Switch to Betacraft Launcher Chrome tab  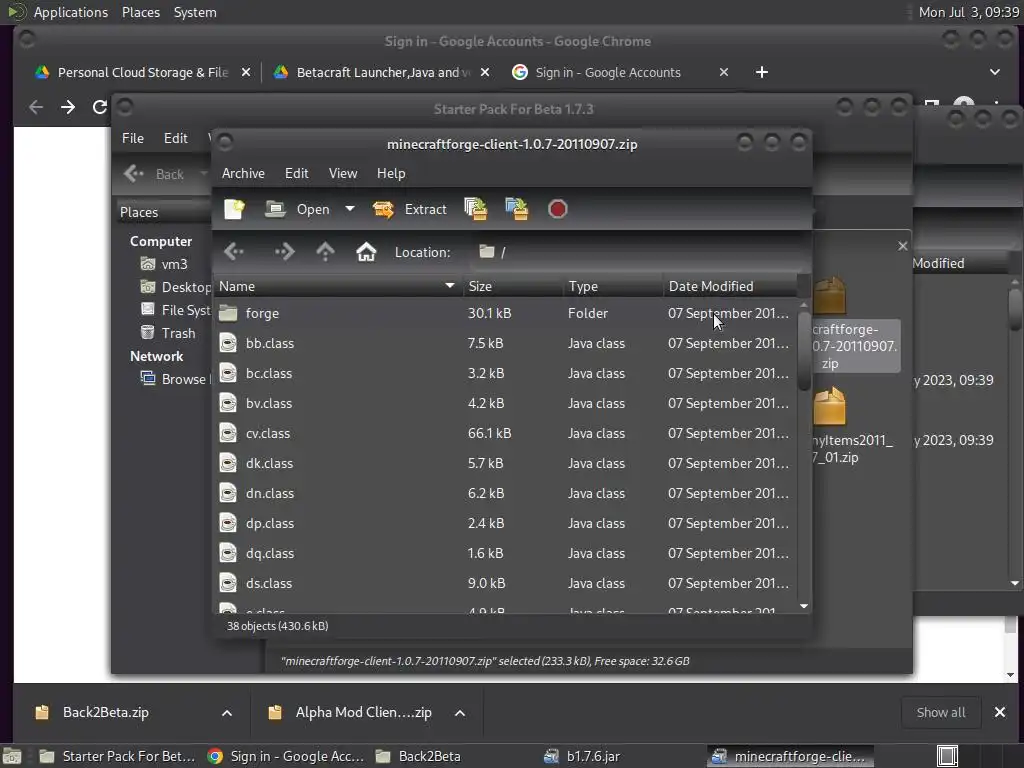point(383,72)
